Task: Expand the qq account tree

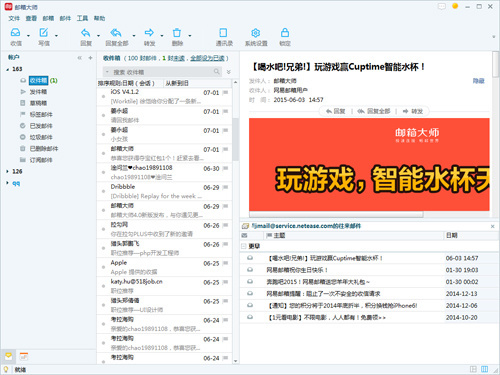Action: point(7,183)
